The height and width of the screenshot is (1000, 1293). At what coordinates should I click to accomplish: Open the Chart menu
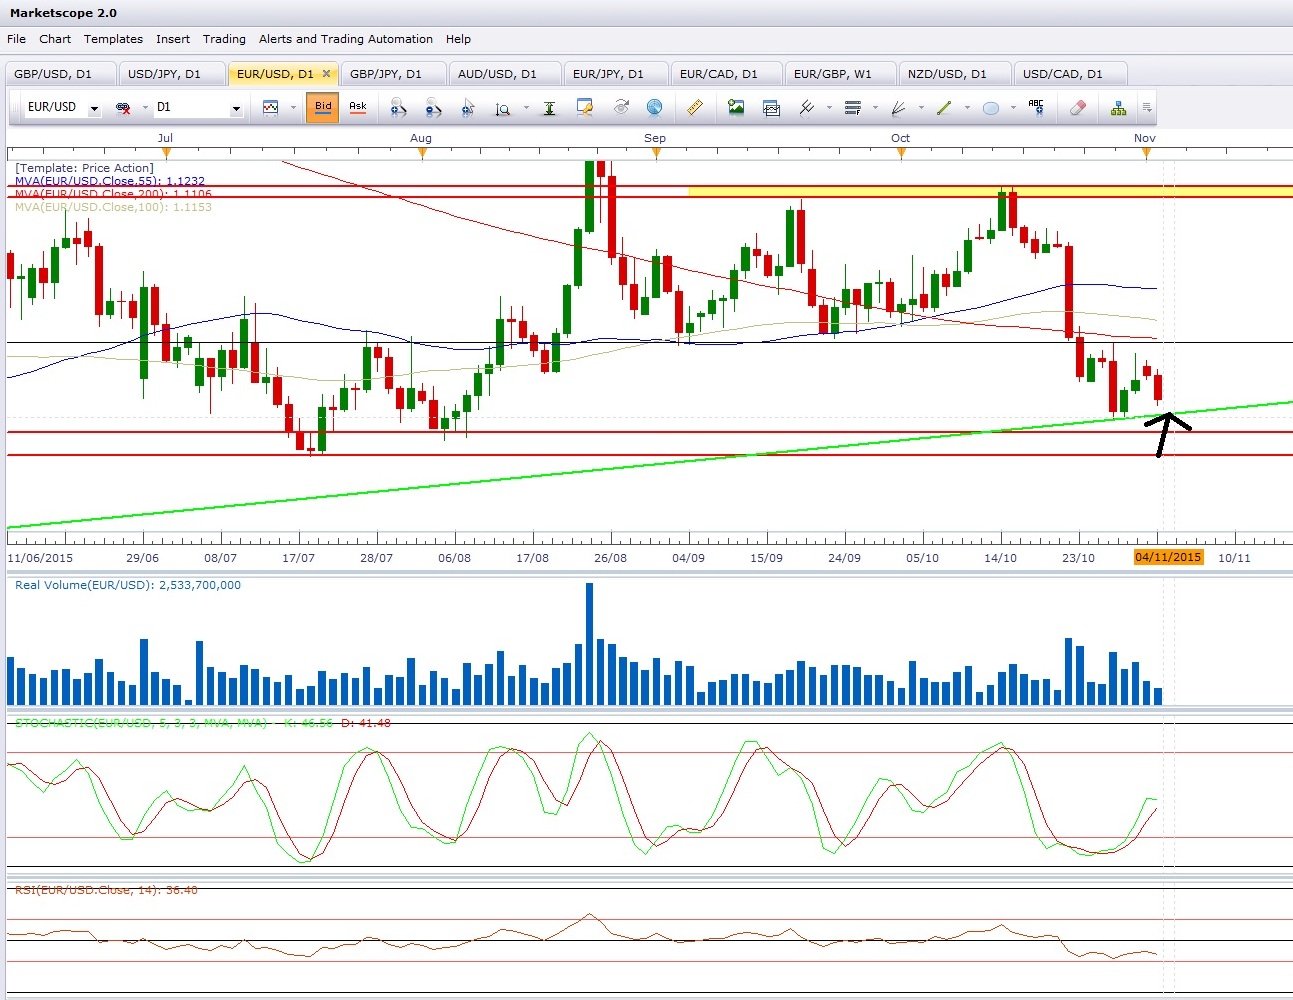pos(55,39)
